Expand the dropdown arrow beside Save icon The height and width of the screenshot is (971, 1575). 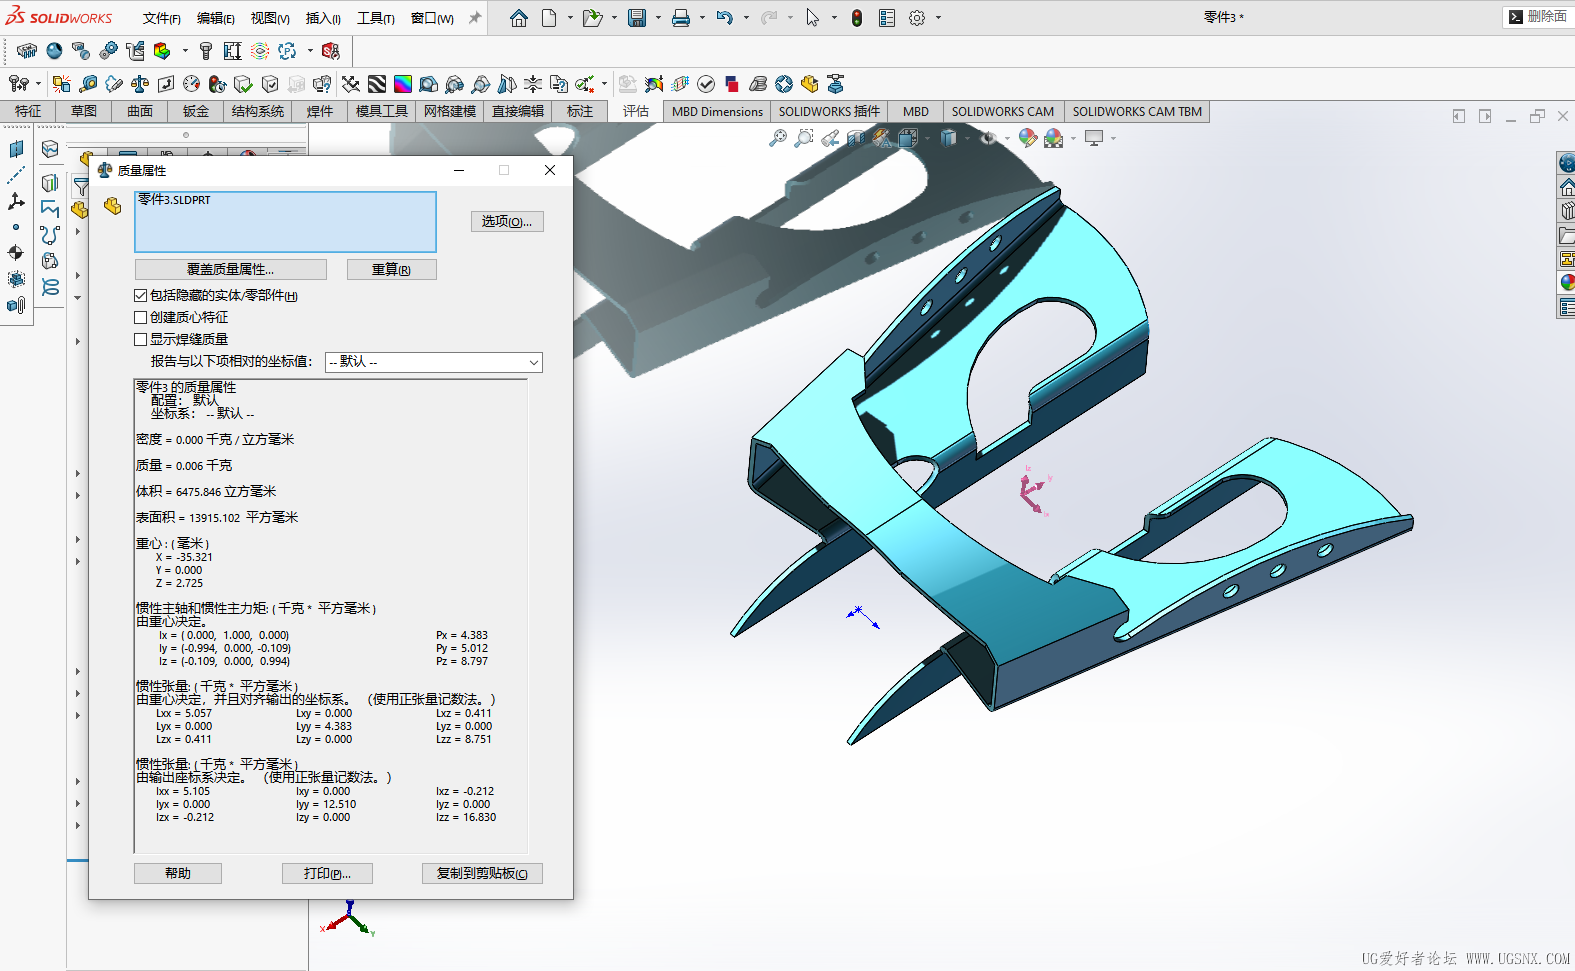[657, 18]
